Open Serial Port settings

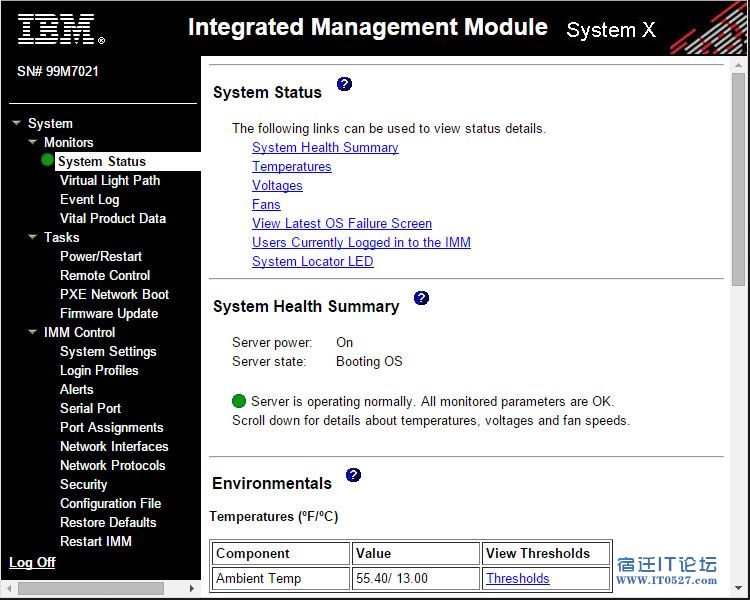90,408
